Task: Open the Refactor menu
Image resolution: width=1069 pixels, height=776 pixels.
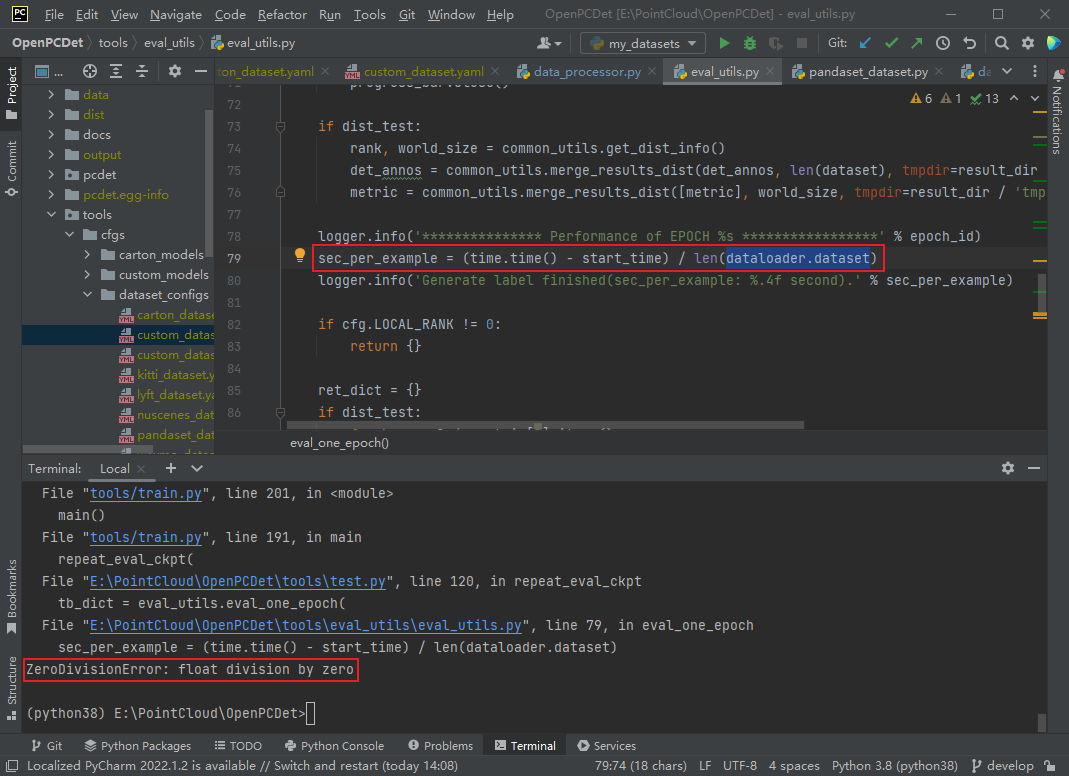Action: (x=282, y=14)
